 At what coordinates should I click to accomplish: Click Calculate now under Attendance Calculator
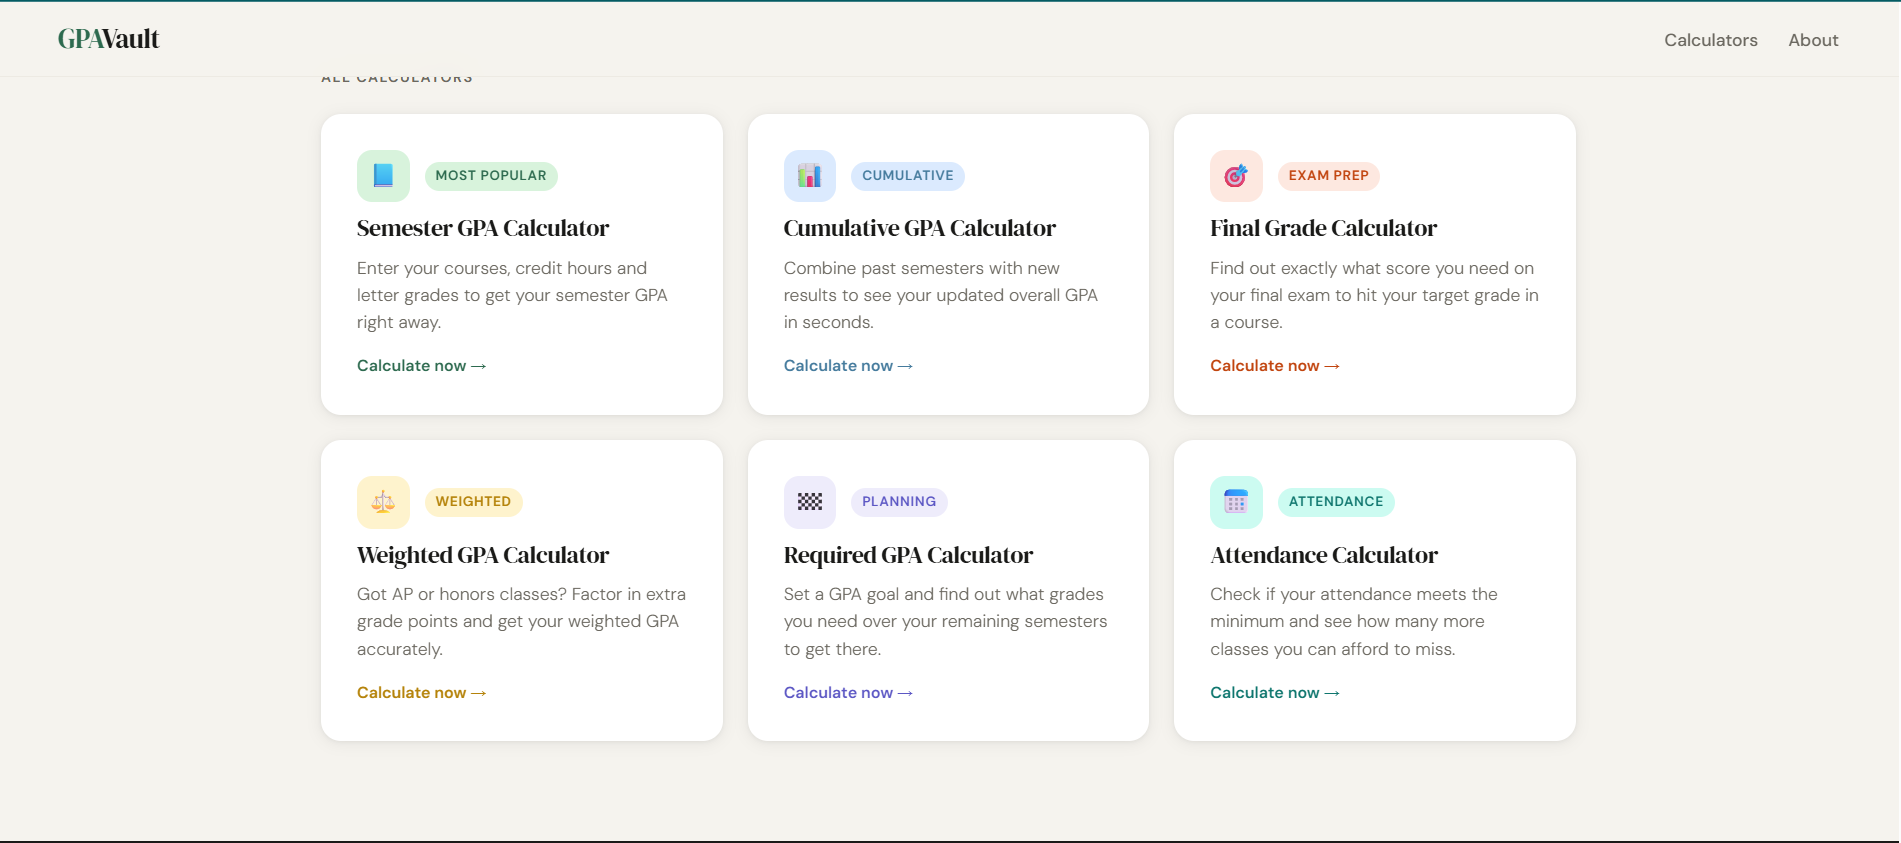pos(1265,692)
